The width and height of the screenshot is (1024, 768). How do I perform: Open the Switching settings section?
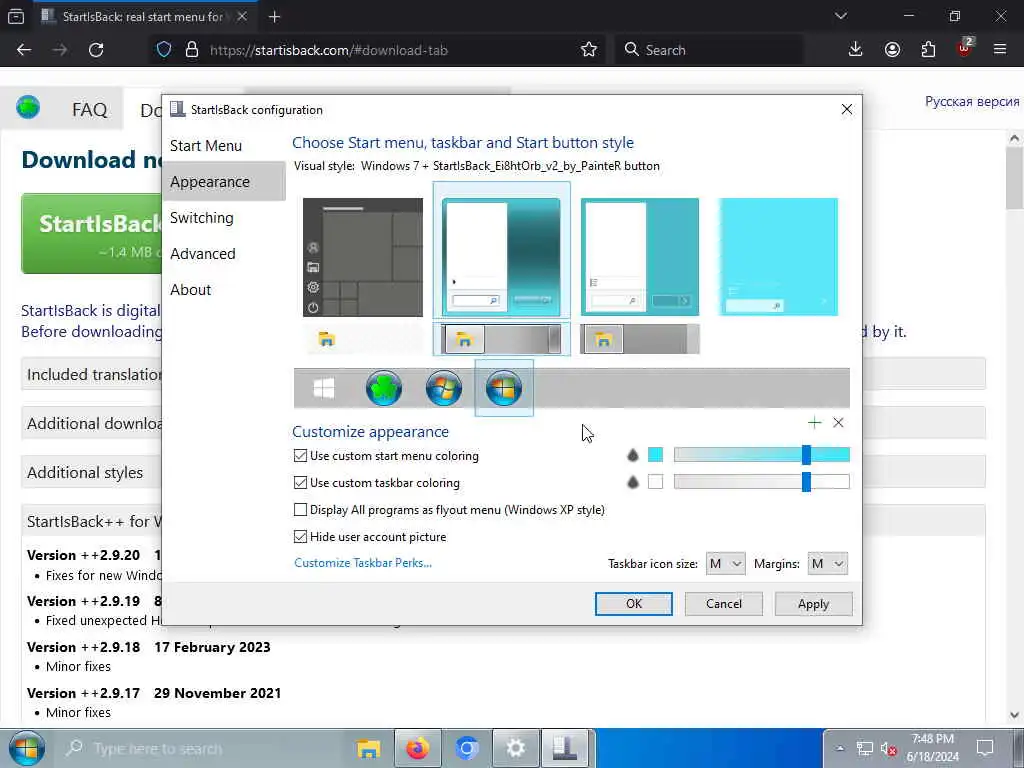[202, 217]
